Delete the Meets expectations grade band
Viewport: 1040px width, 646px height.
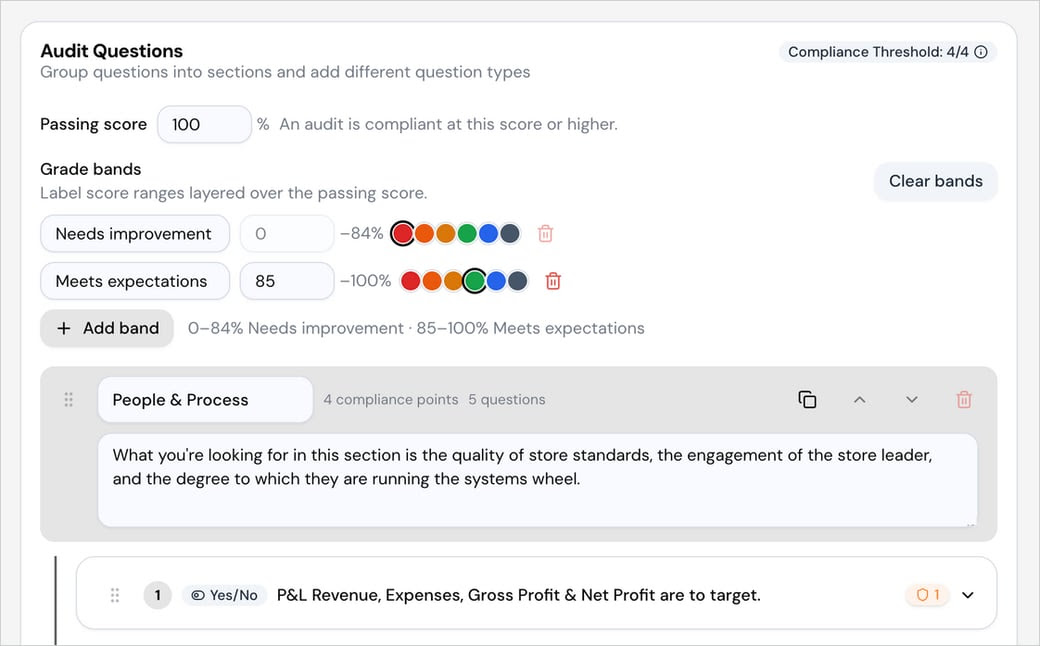tap(553, 281)
